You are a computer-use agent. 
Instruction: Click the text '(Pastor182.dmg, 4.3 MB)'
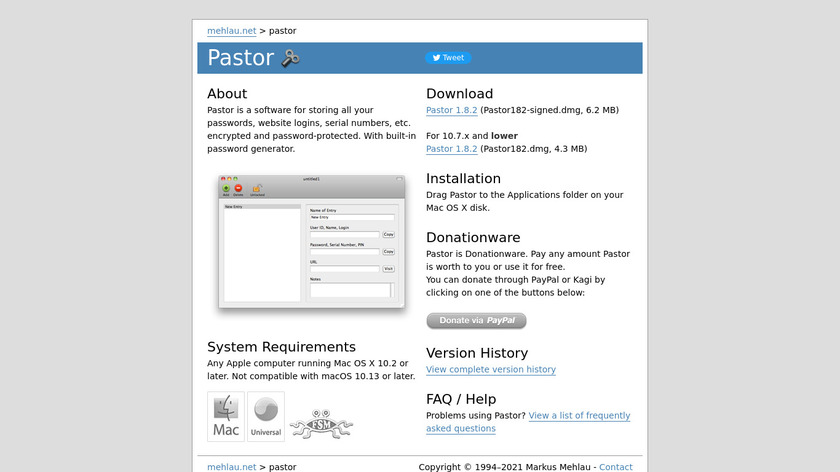point(534,149)
